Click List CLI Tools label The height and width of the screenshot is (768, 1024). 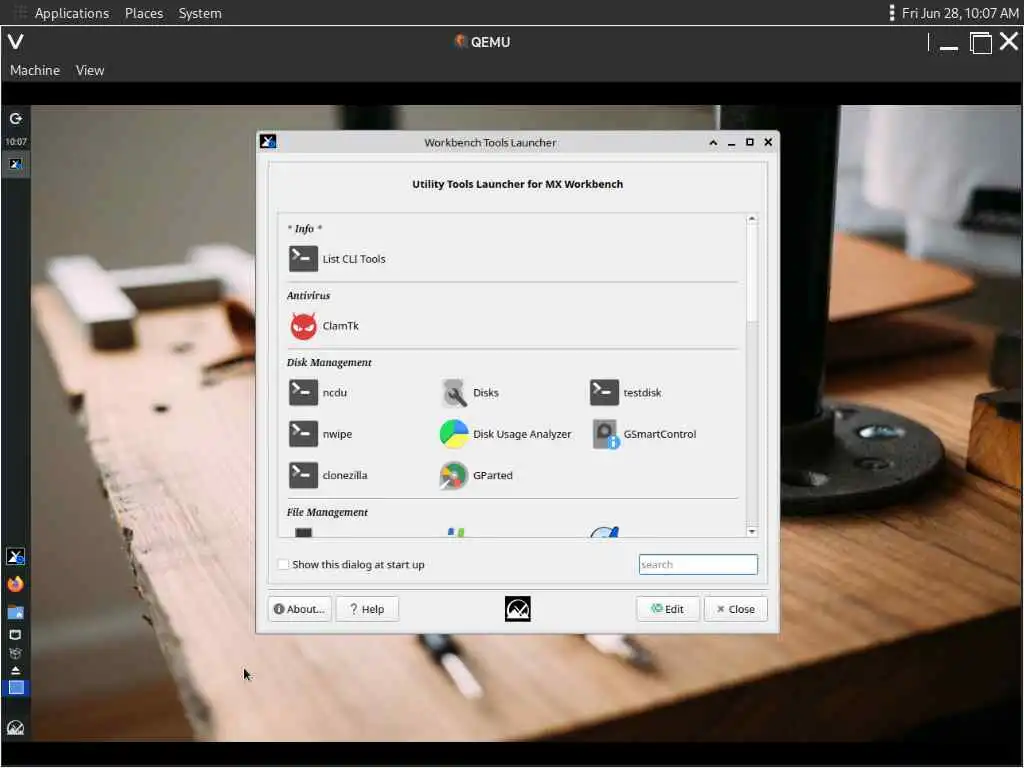(354, 259)
